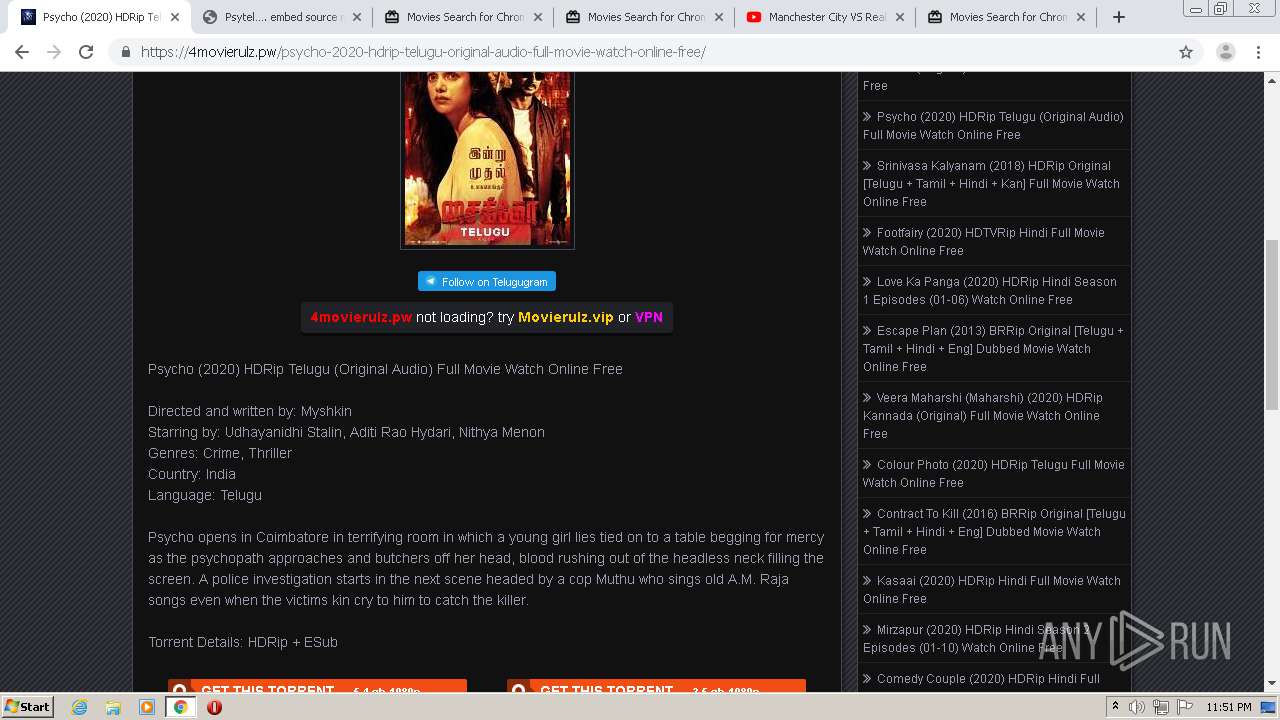Open Footfairy (2020) HDTVRip Hindi link
This screenshot has width=1280, height=720.
click(983, 241)
